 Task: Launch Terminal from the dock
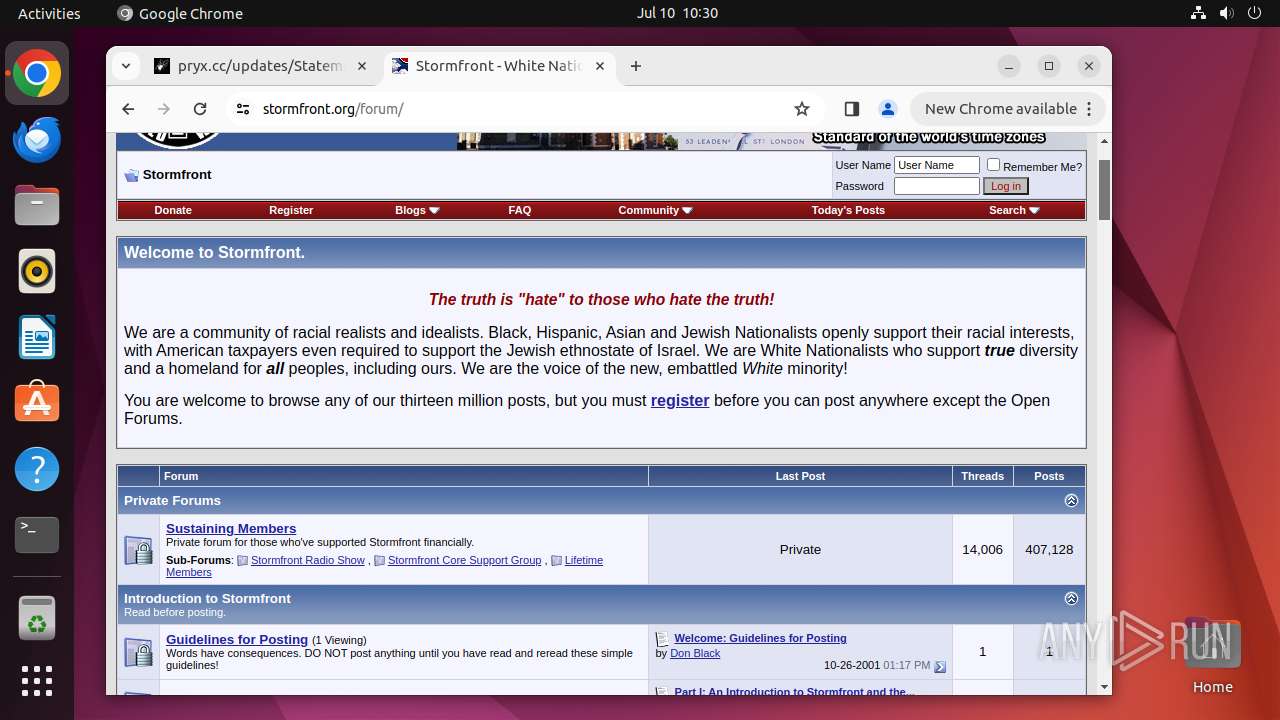coord(37,535)
